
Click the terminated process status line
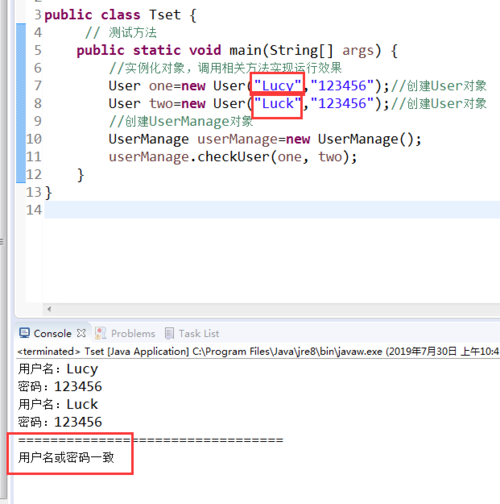258,351
